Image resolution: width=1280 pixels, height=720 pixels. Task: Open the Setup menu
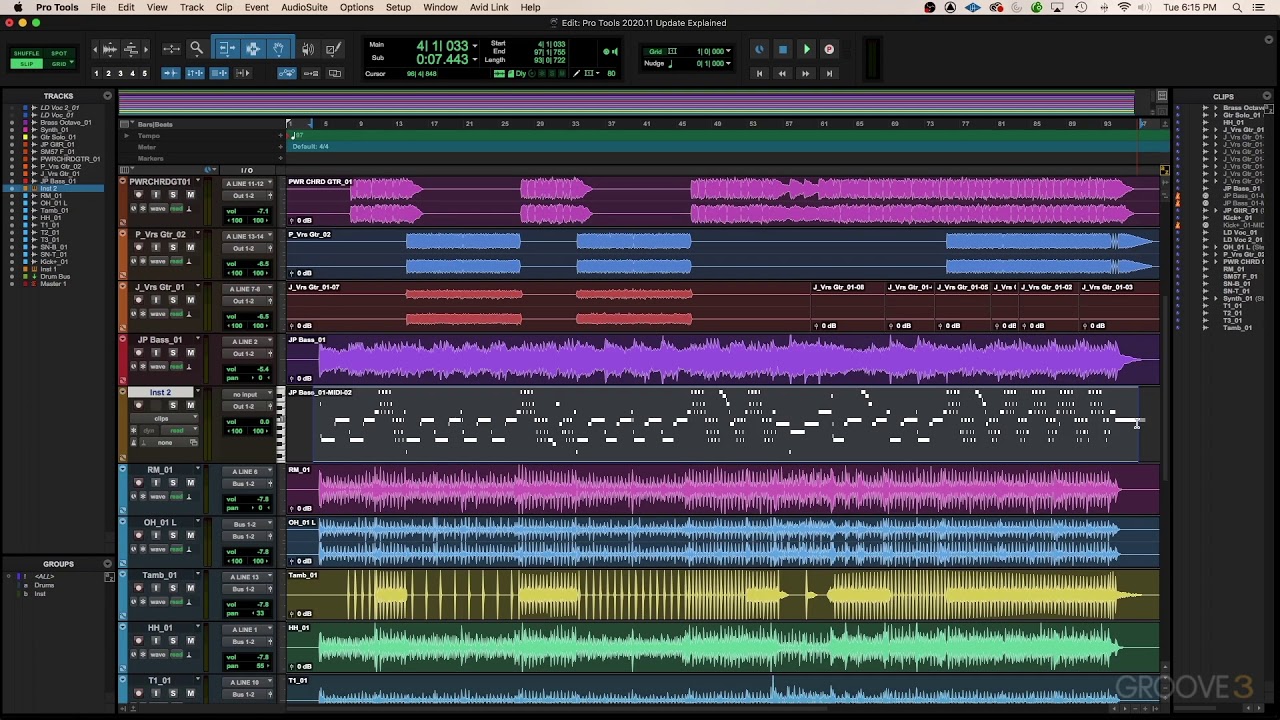(x=398, y=7)
